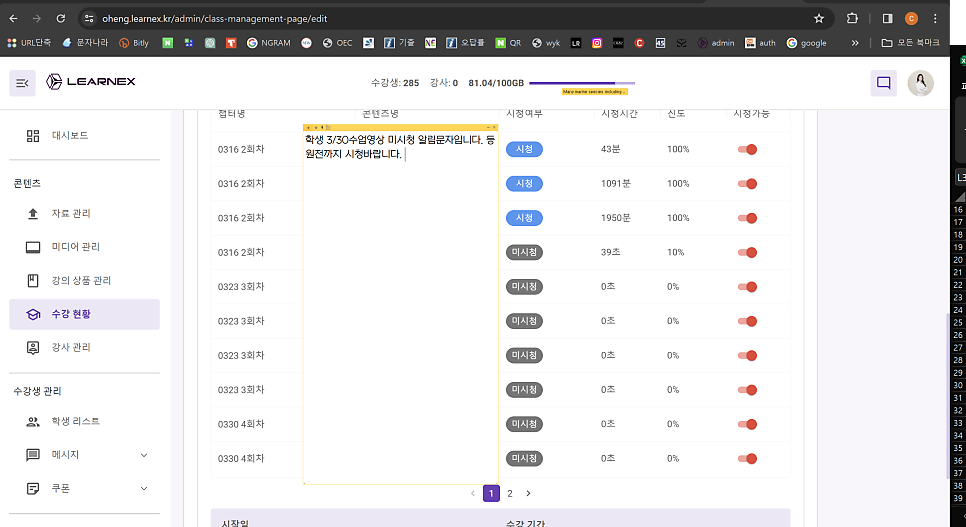Viewport: 966px width, 527px height.
Task: Select page 1 in pagination
Action: (x=491, y=493)
